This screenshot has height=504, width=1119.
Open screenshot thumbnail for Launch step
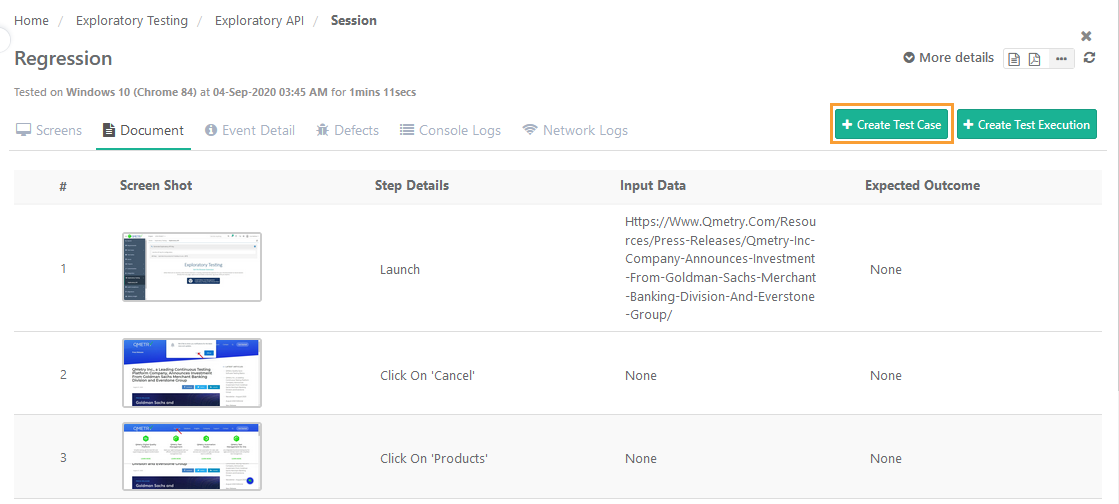coord(192,267)
